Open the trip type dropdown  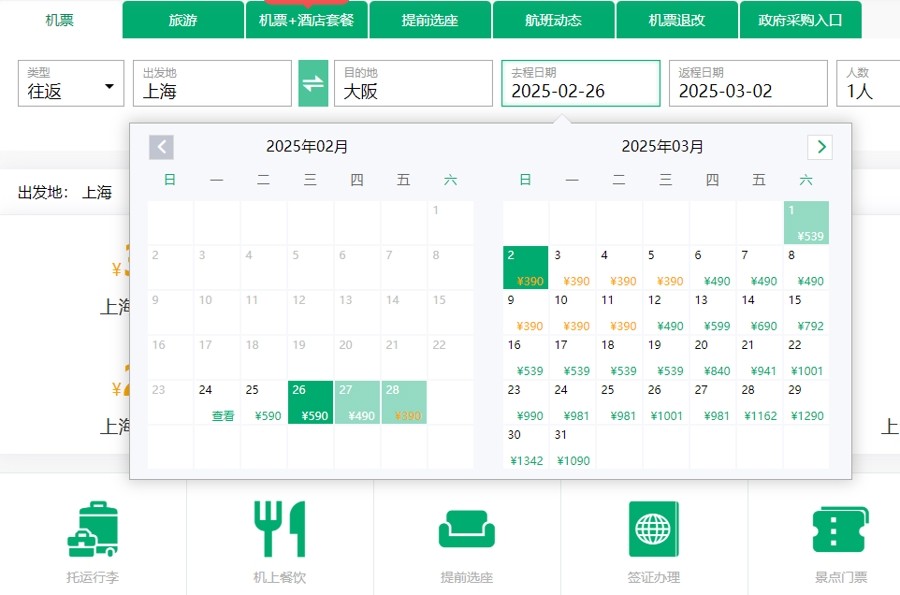71,83
